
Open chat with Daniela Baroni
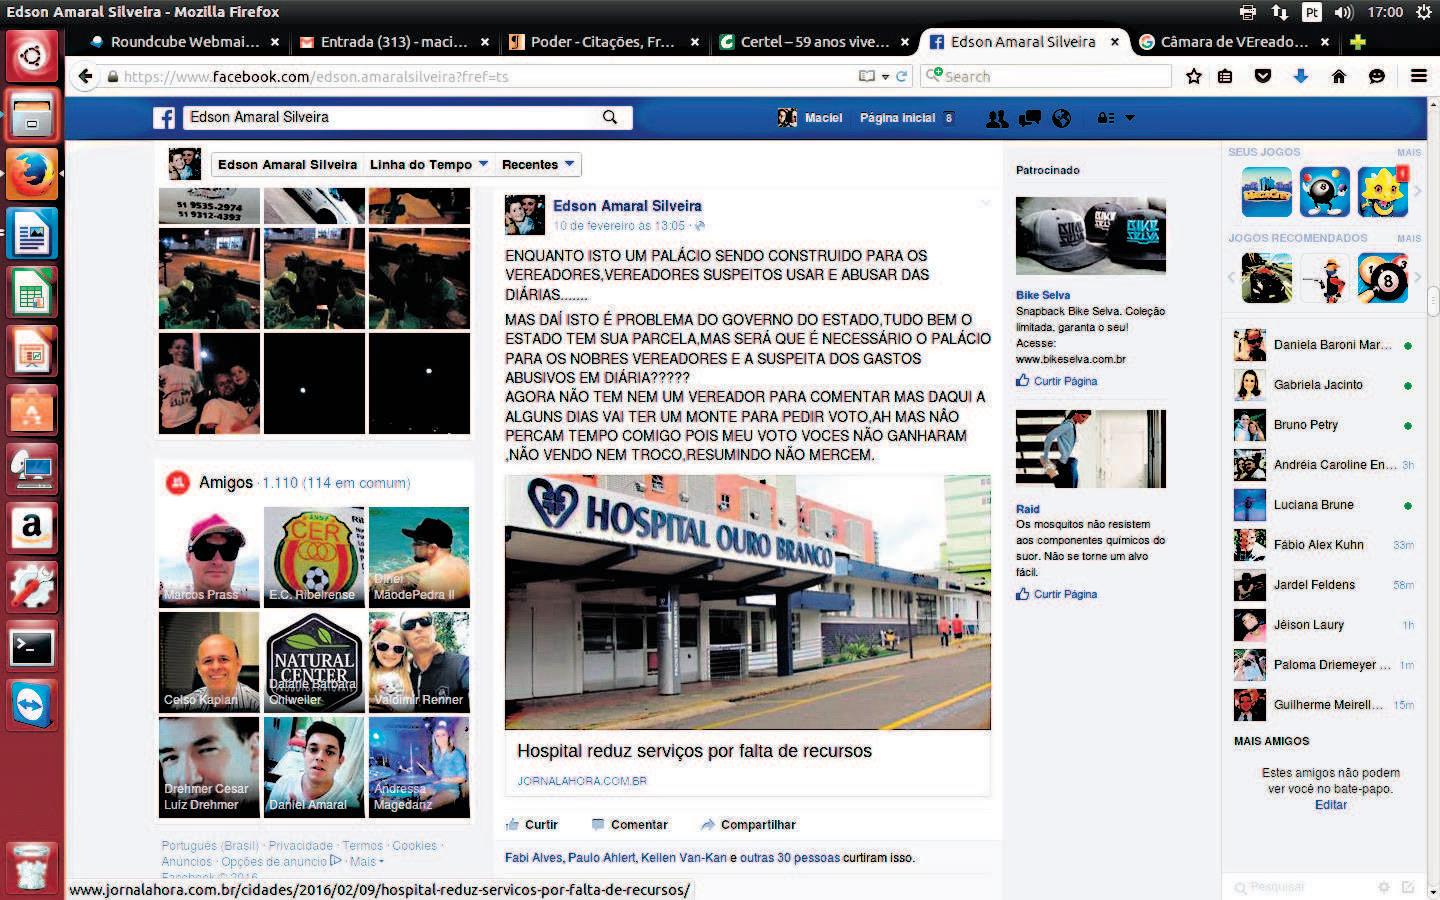coord(1322,345)
